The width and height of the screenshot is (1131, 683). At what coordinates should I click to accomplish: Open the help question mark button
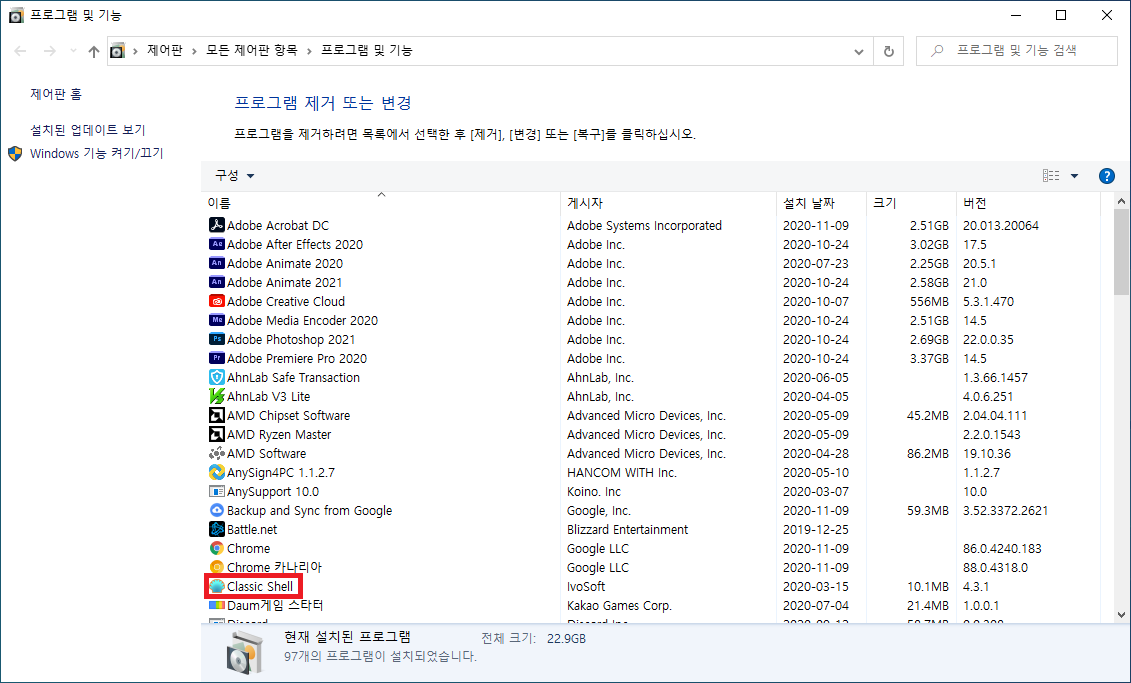pyautogui.click(x=1106, y=176)
